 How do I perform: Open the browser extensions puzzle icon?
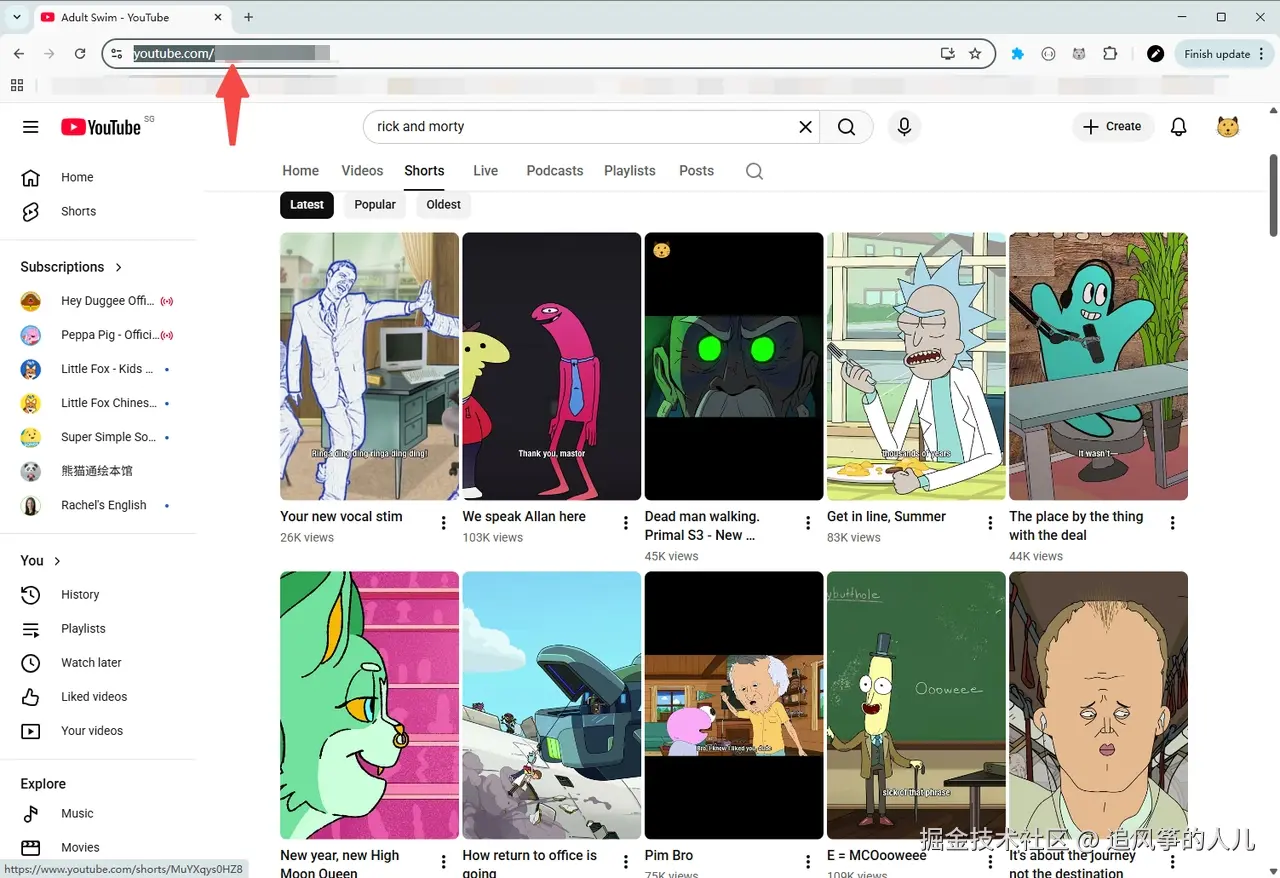pos(1110,54)
